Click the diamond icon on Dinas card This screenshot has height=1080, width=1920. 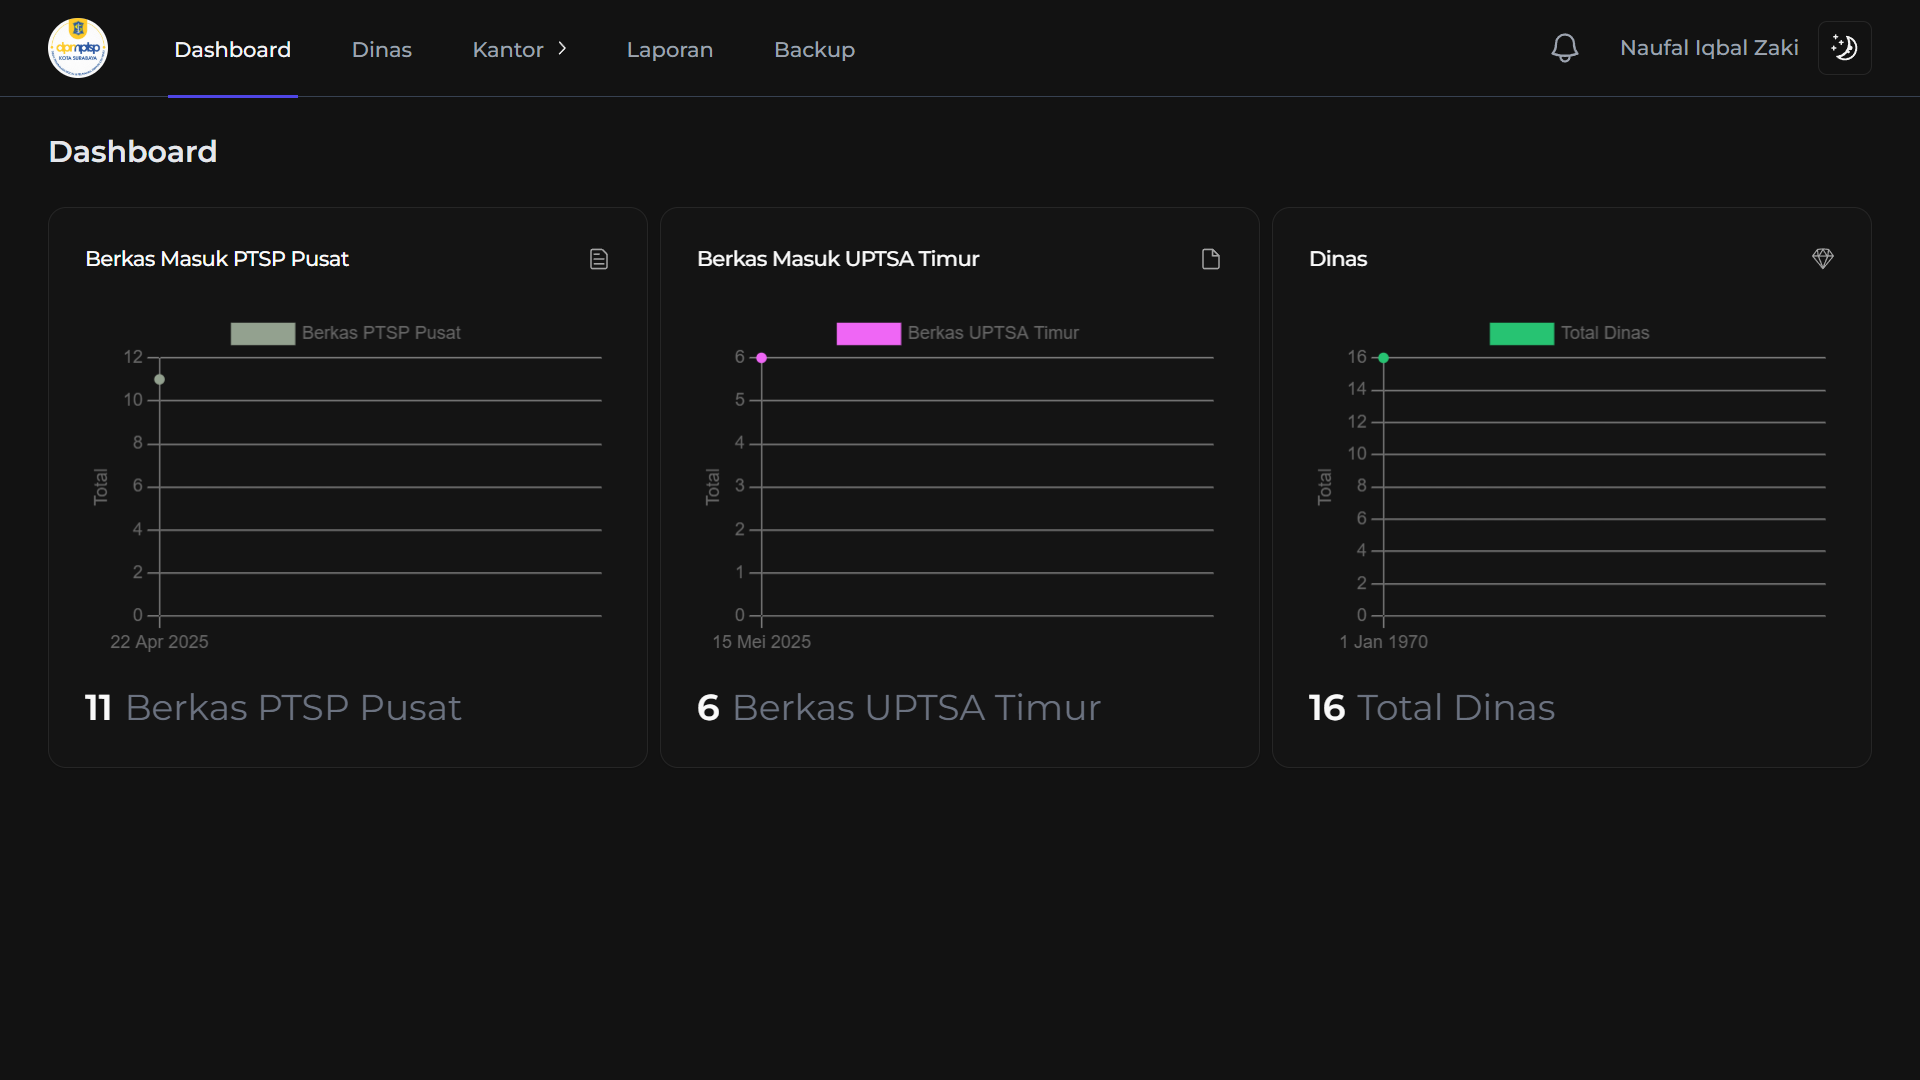coord(1822,259)
